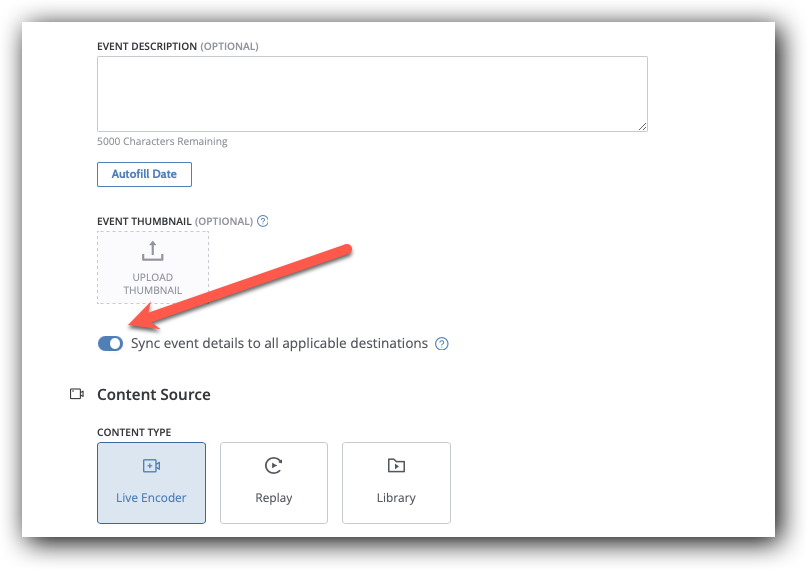Click the Event Description field label
807x569 pixels.
[x=147, y=46]
